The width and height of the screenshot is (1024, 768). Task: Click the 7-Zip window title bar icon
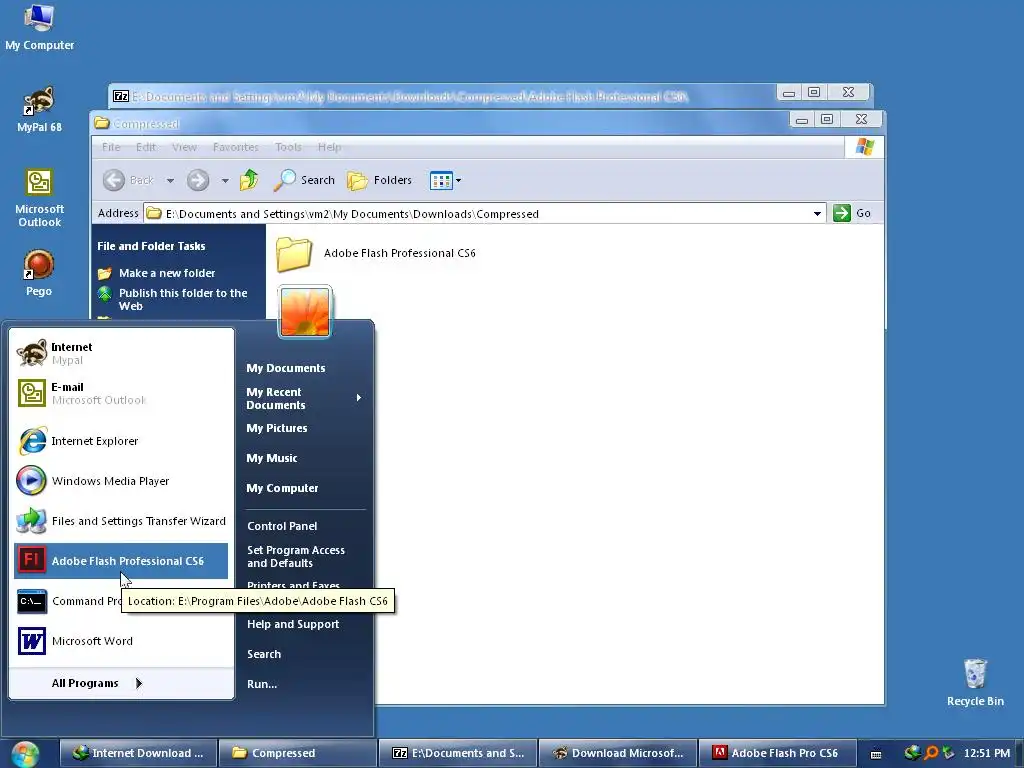121,96
